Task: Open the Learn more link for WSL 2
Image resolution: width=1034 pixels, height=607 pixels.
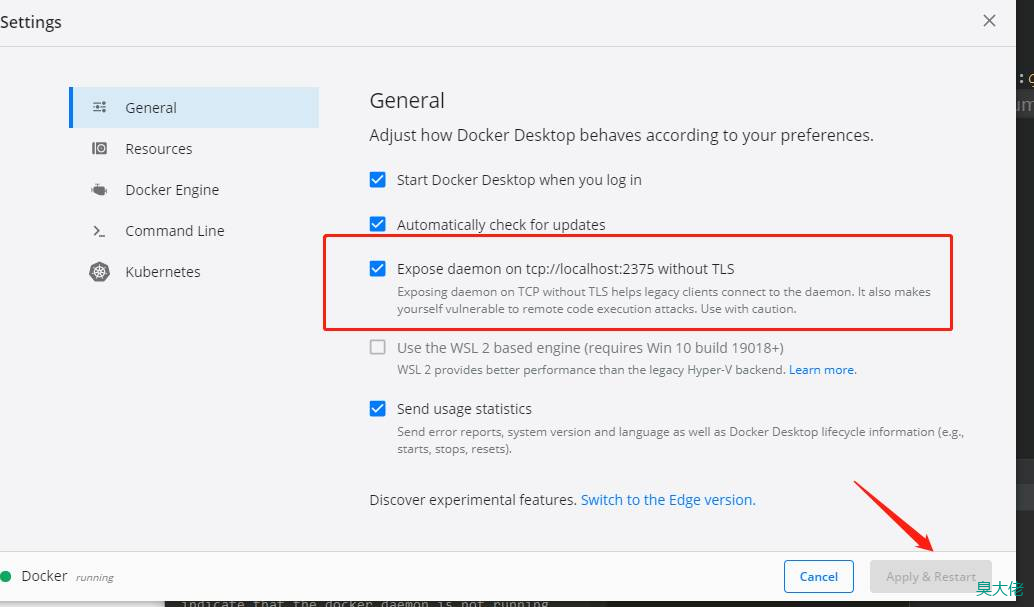Action: (x=822, y=369)
